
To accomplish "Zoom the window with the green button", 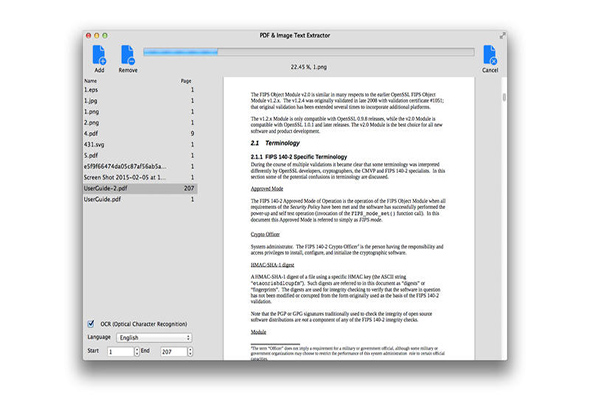I will click(105, 35).
